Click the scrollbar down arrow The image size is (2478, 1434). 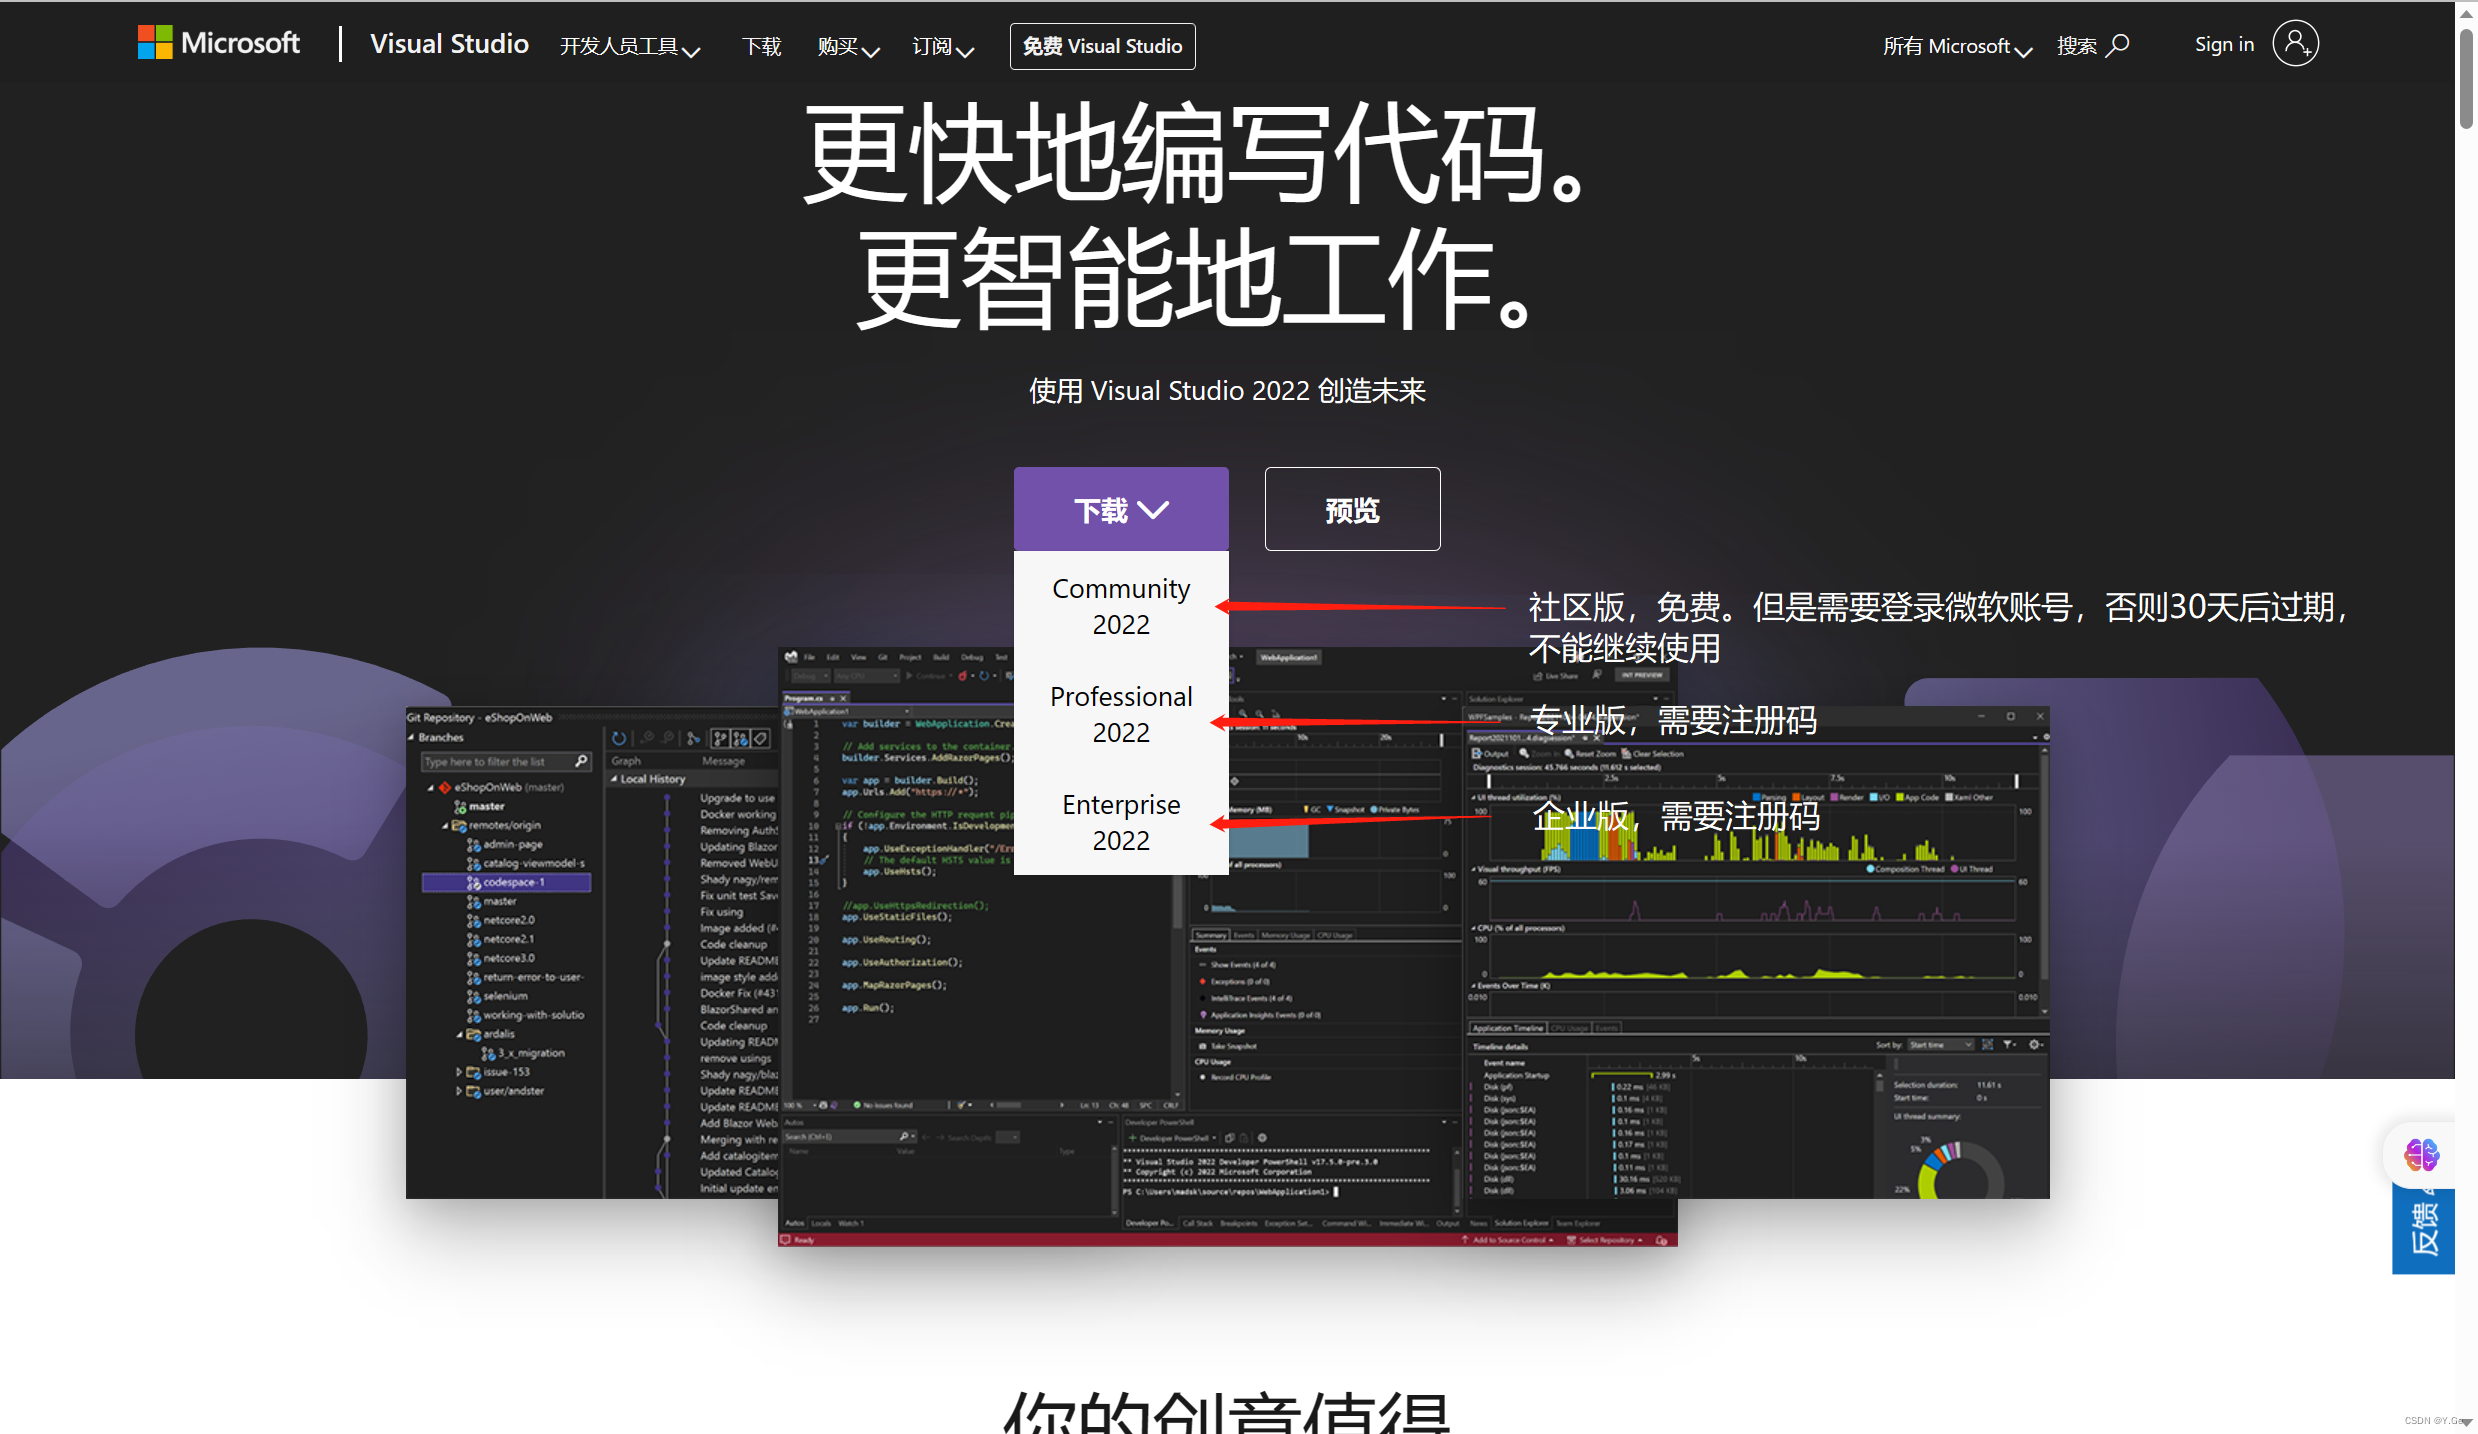point(2466,1423)
